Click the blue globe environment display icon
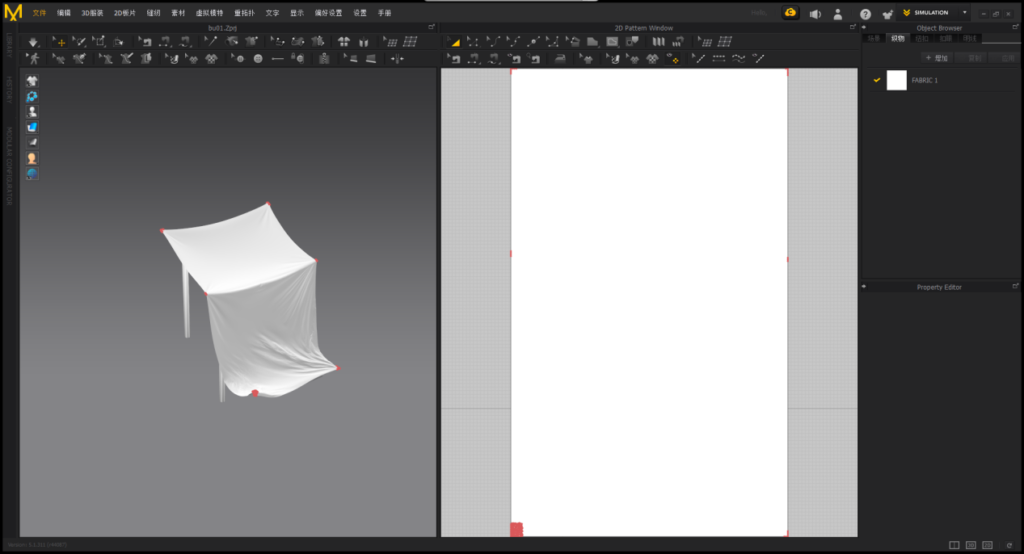 point(32,174)
